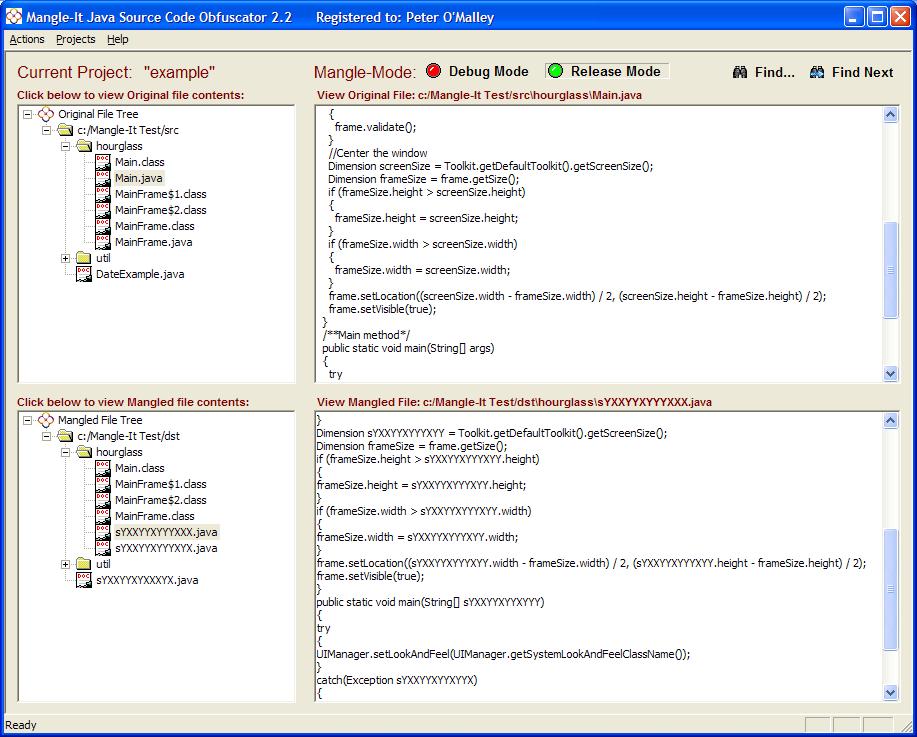Click scrollbar thumb in Original File view

coord(890,270)
